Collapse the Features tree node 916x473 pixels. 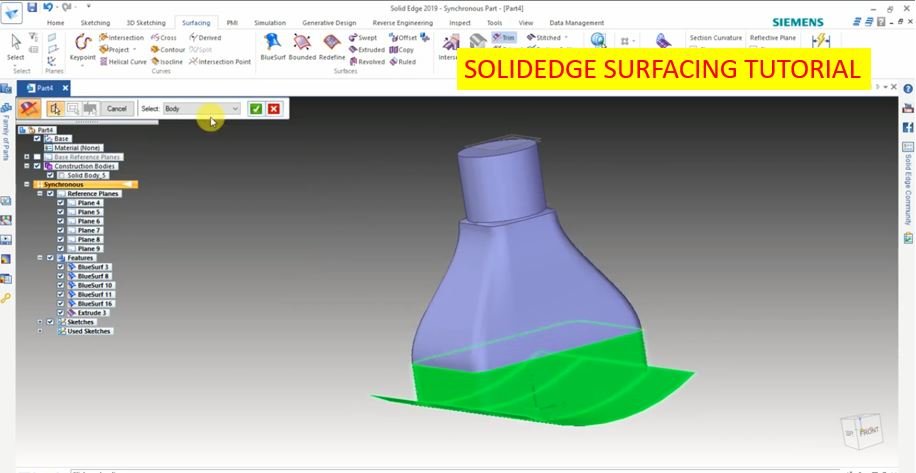pos(40,258)
